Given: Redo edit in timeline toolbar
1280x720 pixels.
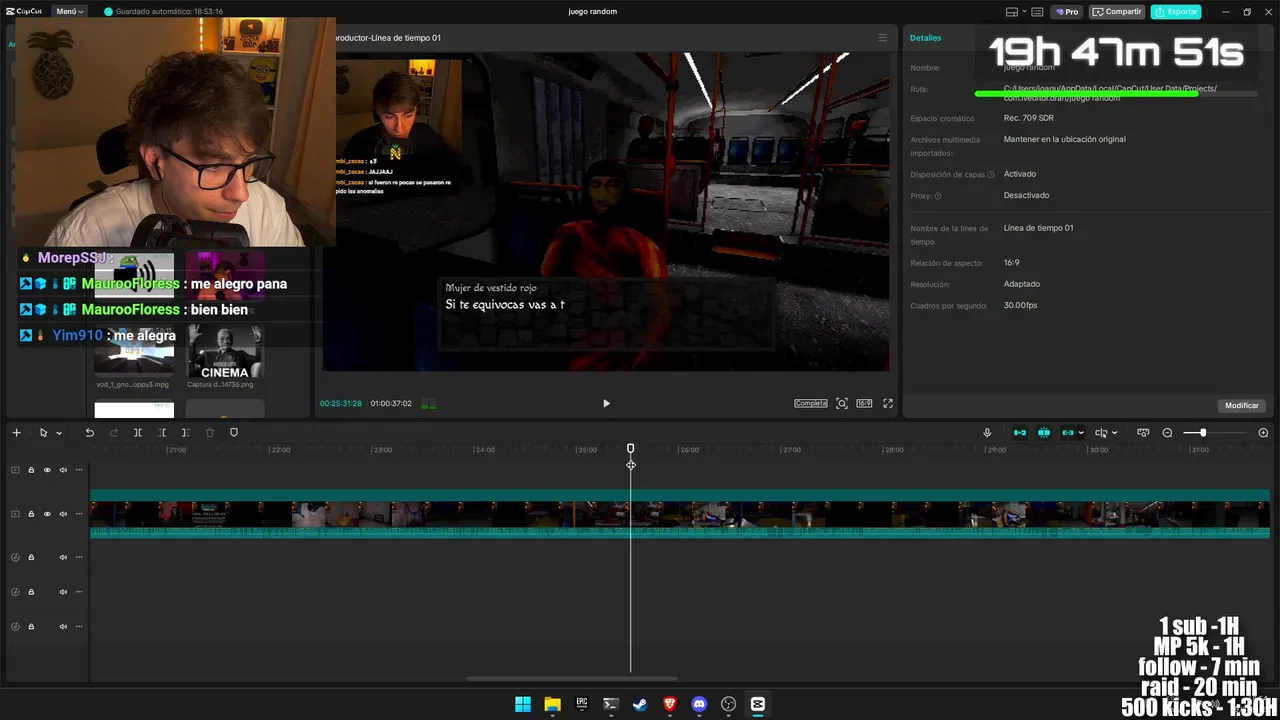Looking at the screenshot, I should coord(113,433).
